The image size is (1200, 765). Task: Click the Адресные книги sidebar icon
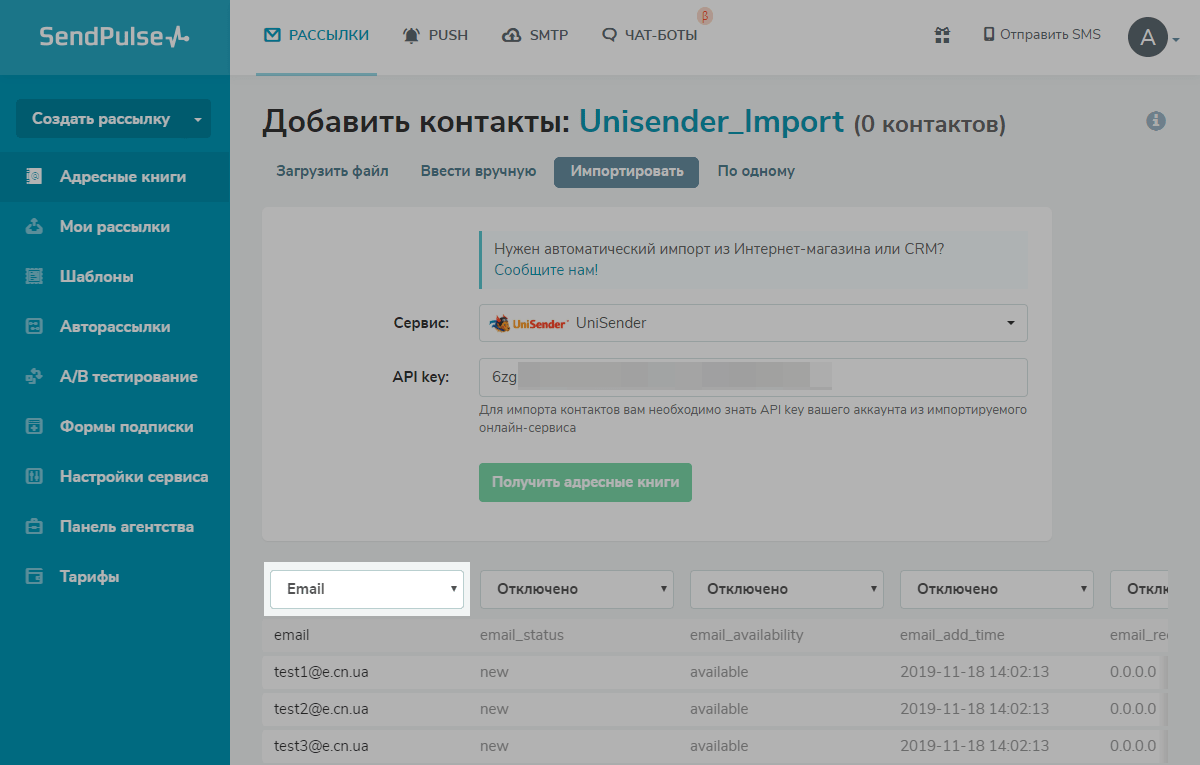point(34,177)
